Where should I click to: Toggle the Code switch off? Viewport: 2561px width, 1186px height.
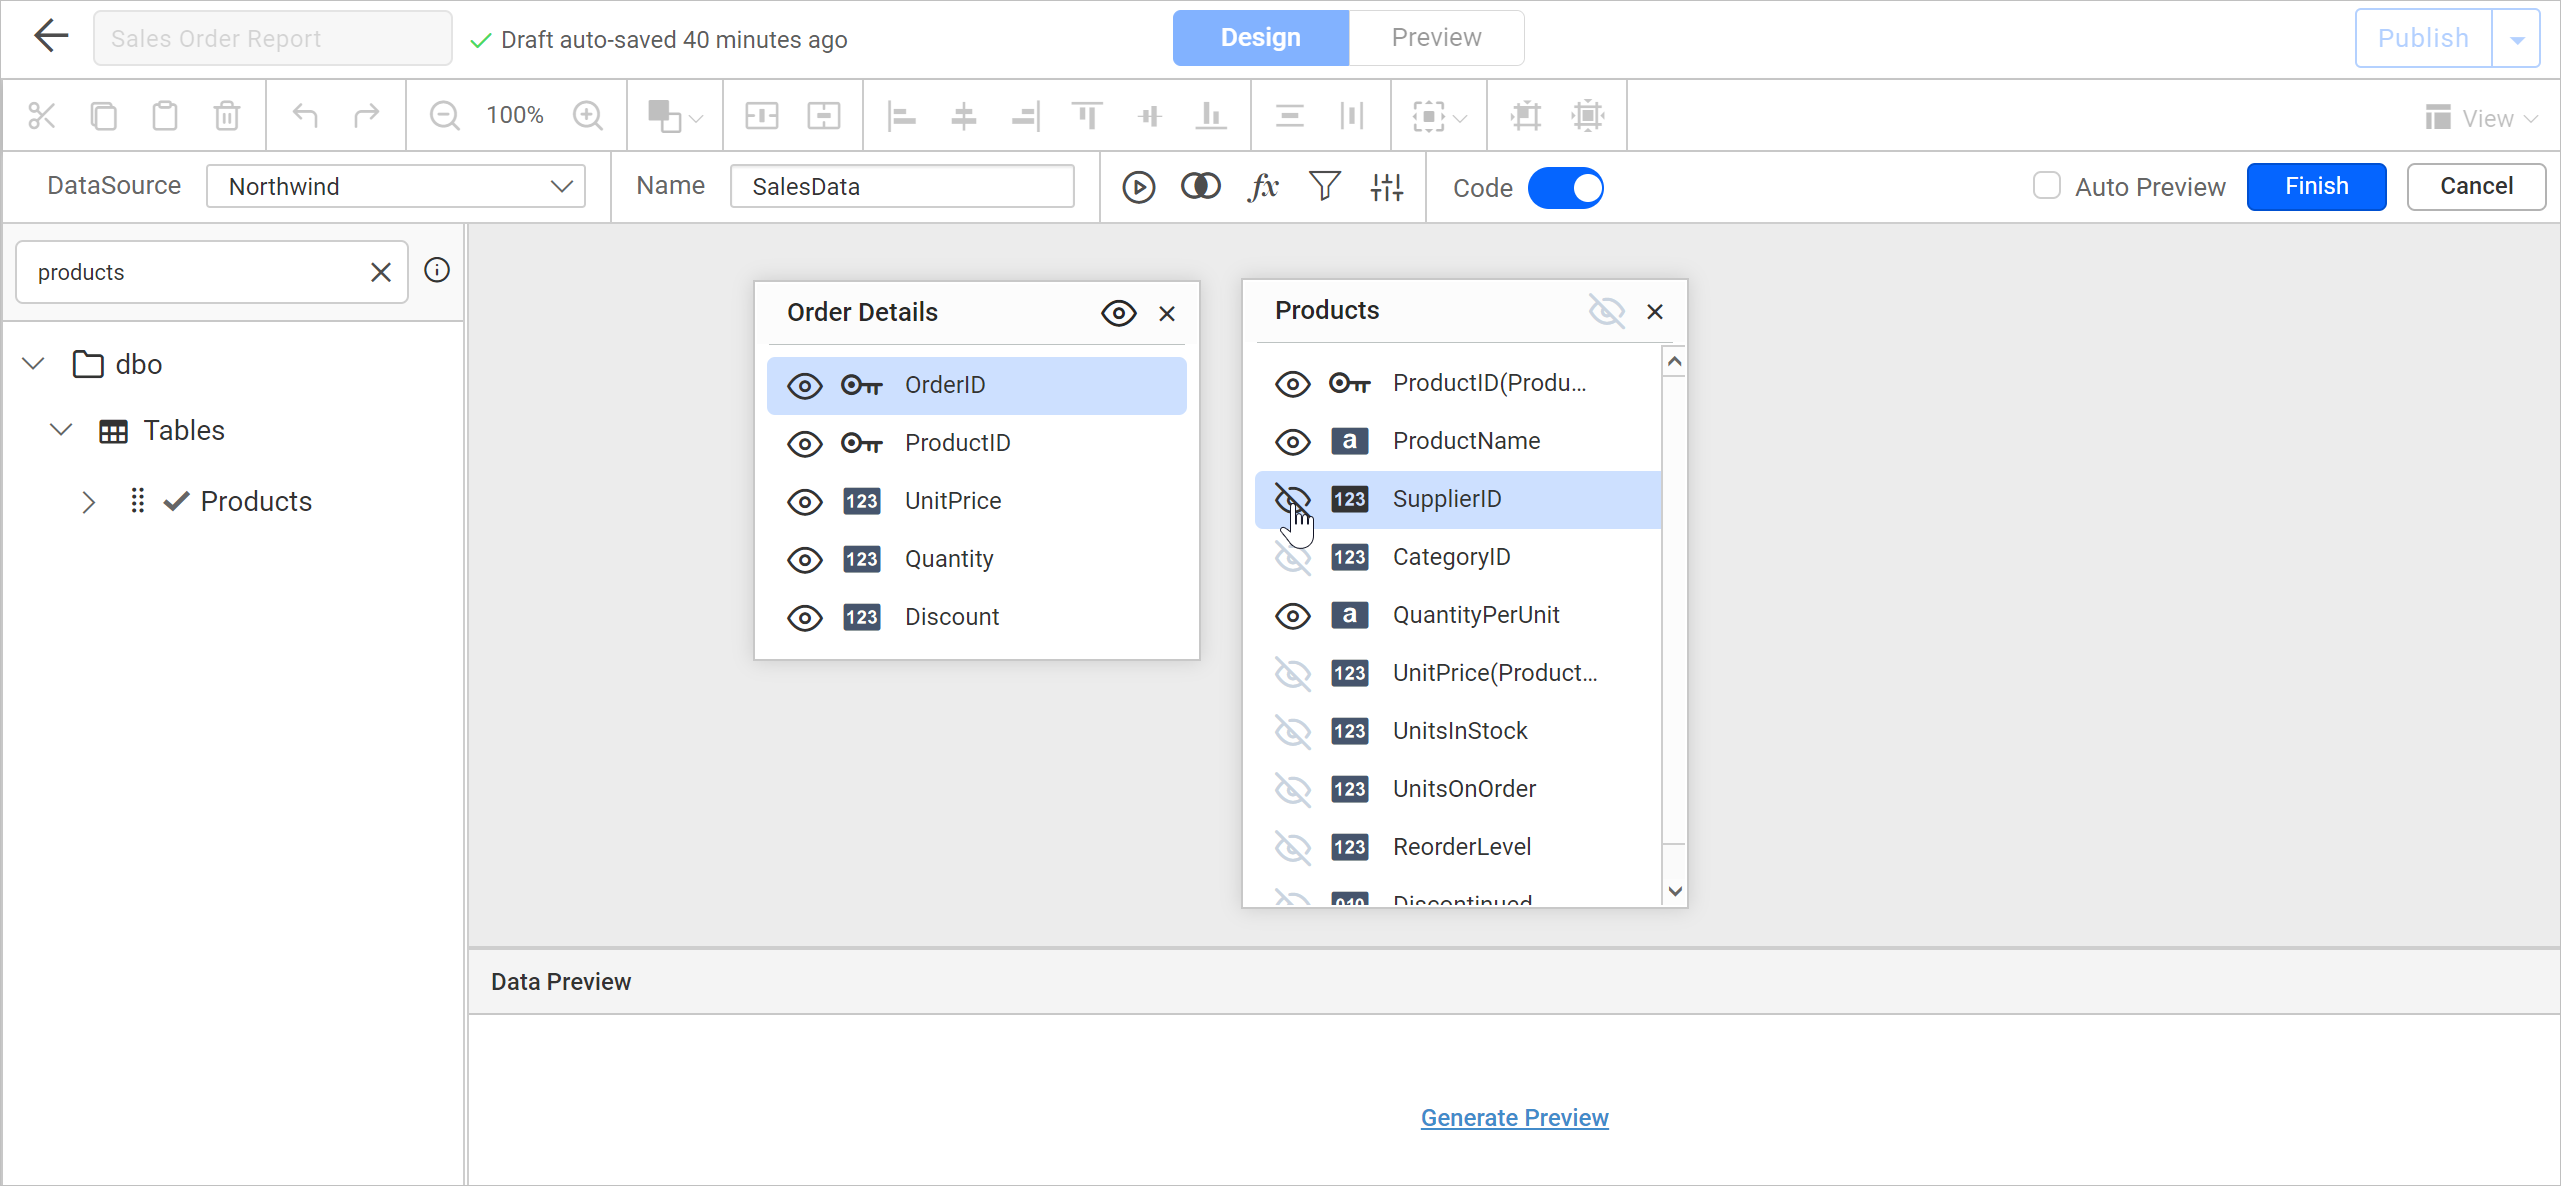tap(1566, 188)
